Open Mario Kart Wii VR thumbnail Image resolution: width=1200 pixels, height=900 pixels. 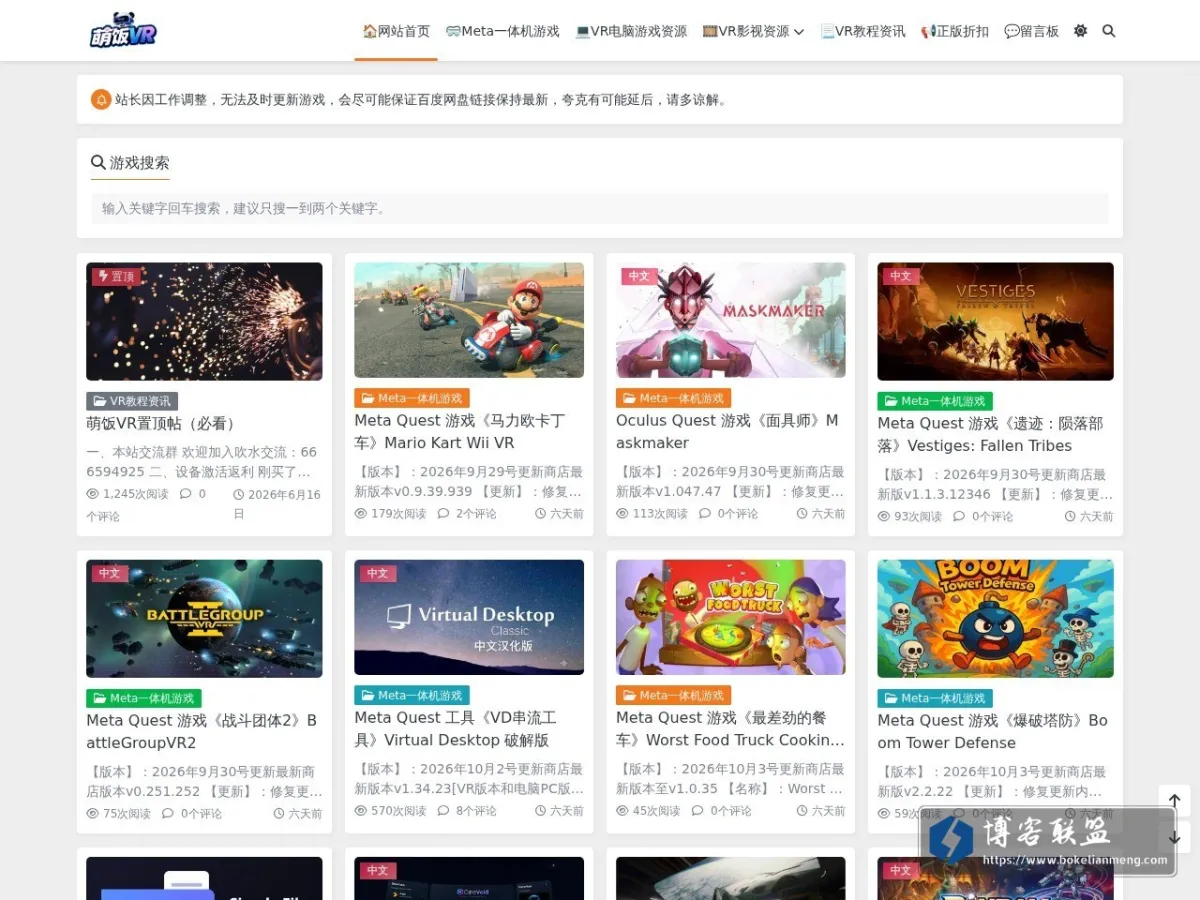[469, 320]
